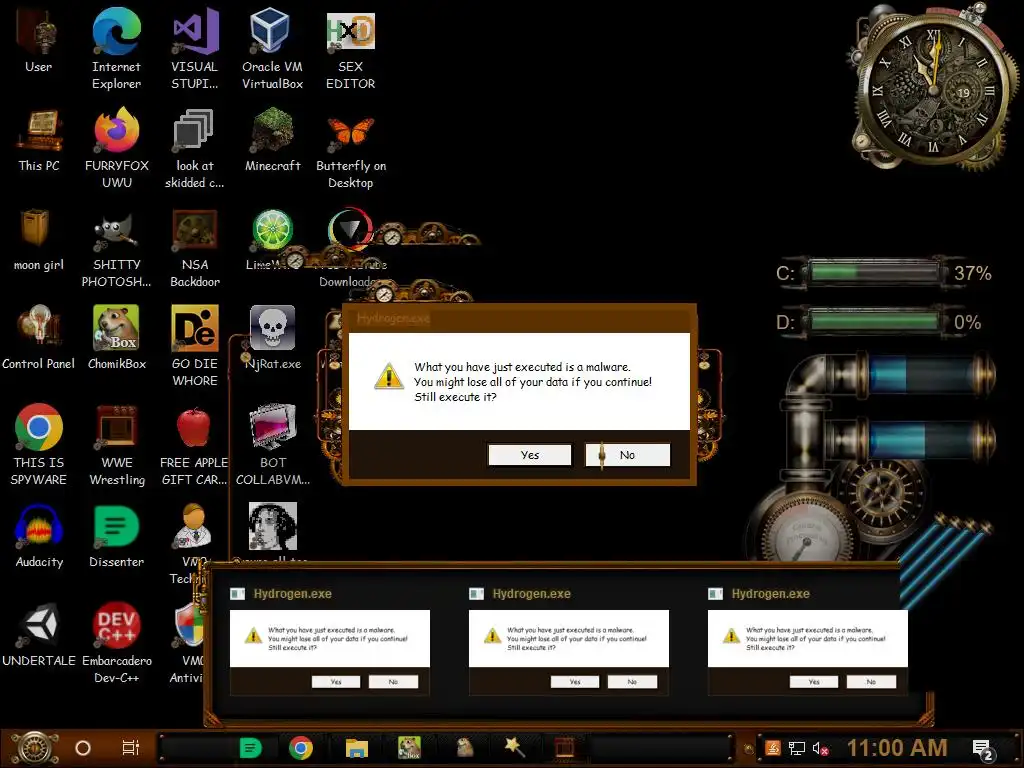Open the steampunk Start button
The image size is (1024, 768).
pyautogui.click(x=35, y=748)
